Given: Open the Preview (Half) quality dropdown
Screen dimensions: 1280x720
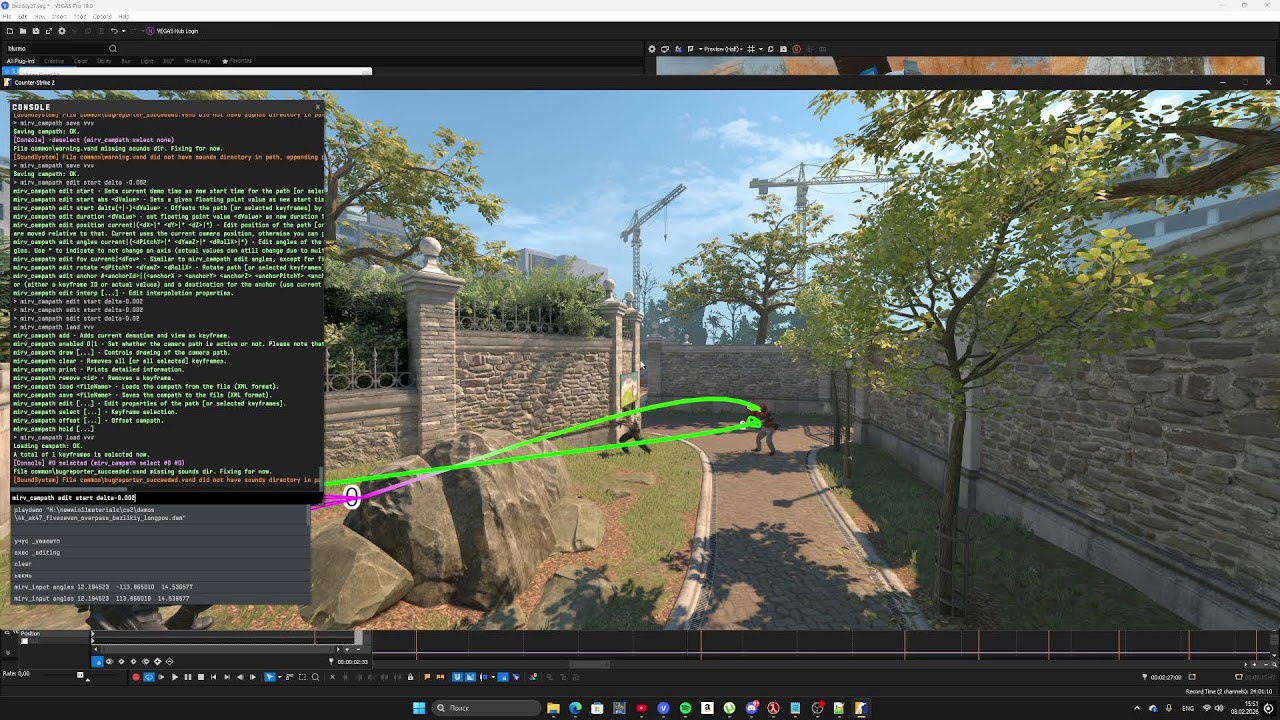Looking at the screenshot, I should [x=722, y=49].
